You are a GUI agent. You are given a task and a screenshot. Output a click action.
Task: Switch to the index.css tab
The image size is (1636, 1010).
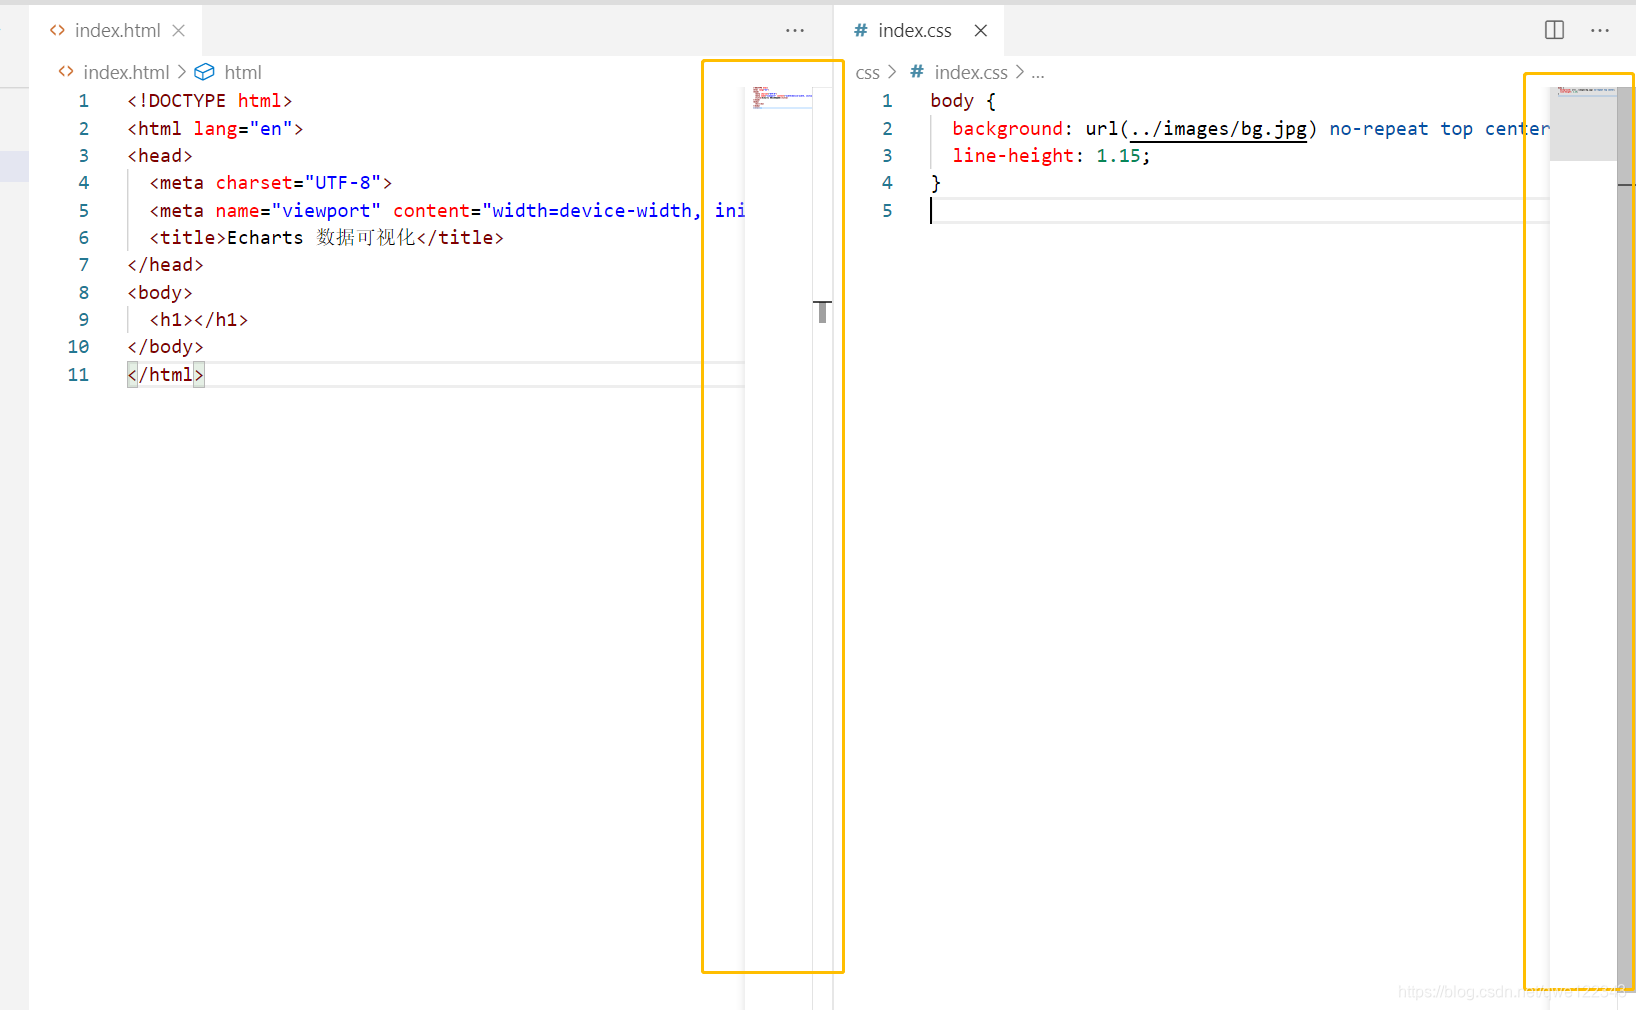914,31
